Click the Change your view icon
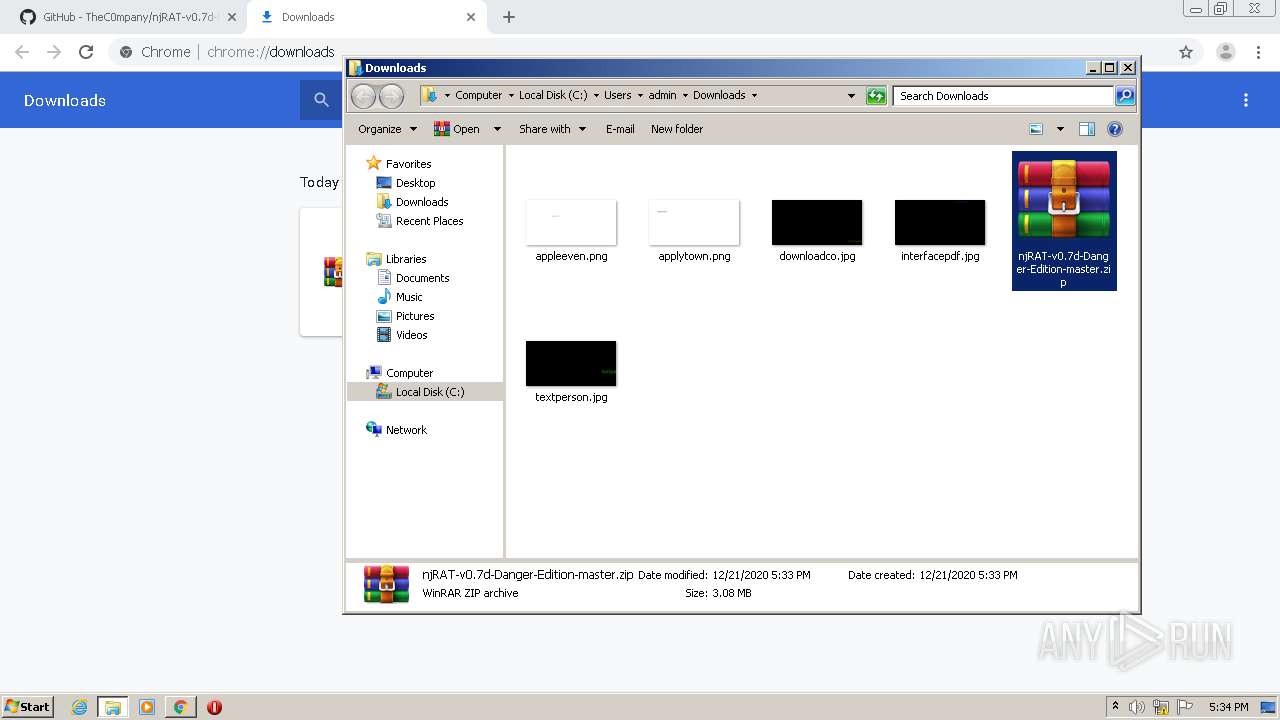1280x720 pixels. (1036, 129)
